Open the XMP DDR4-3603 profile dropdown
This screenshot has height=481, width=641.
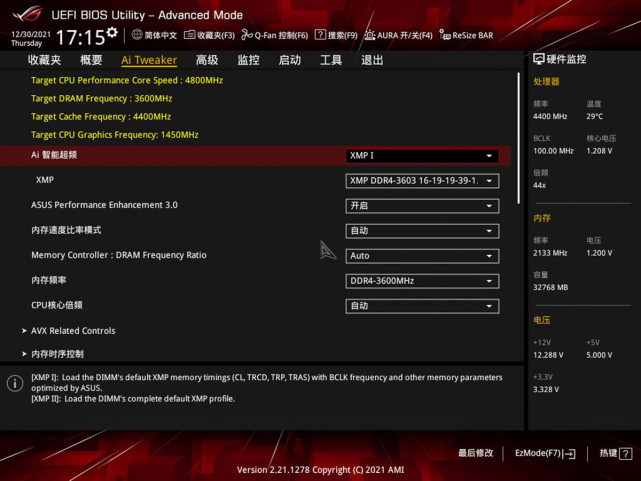[422, 181]
